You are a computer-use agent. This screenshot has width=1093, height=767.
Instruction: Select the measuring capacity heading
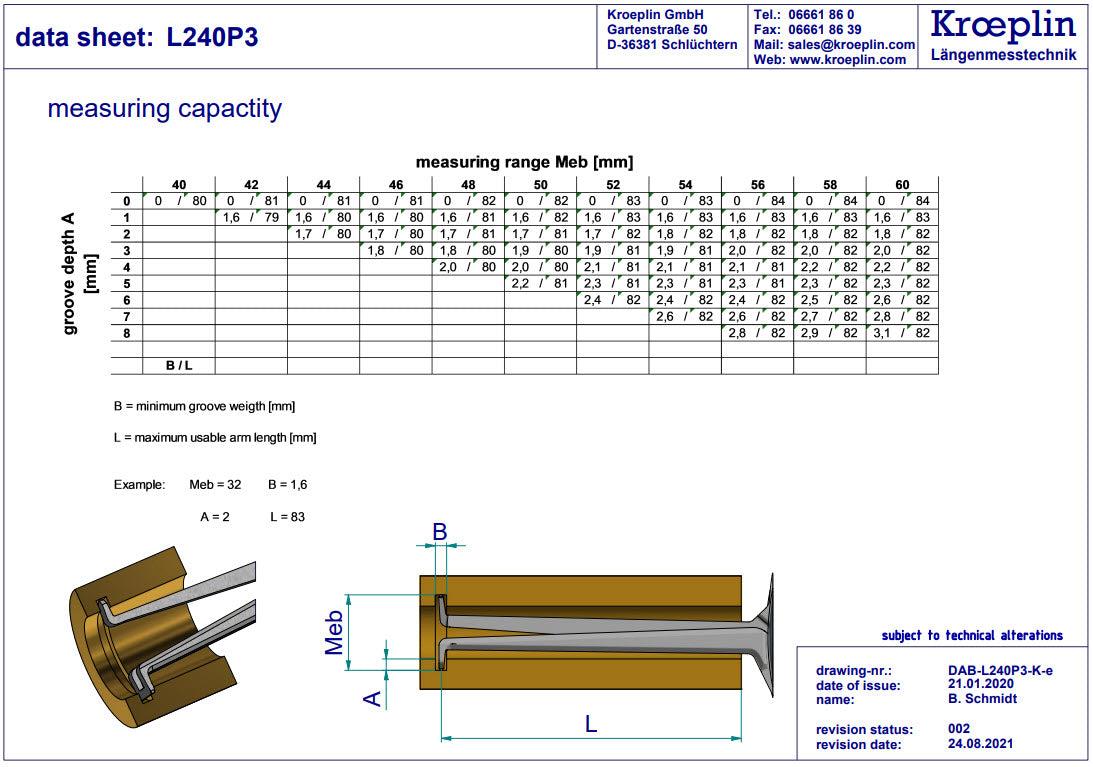(x=165, y=109)
